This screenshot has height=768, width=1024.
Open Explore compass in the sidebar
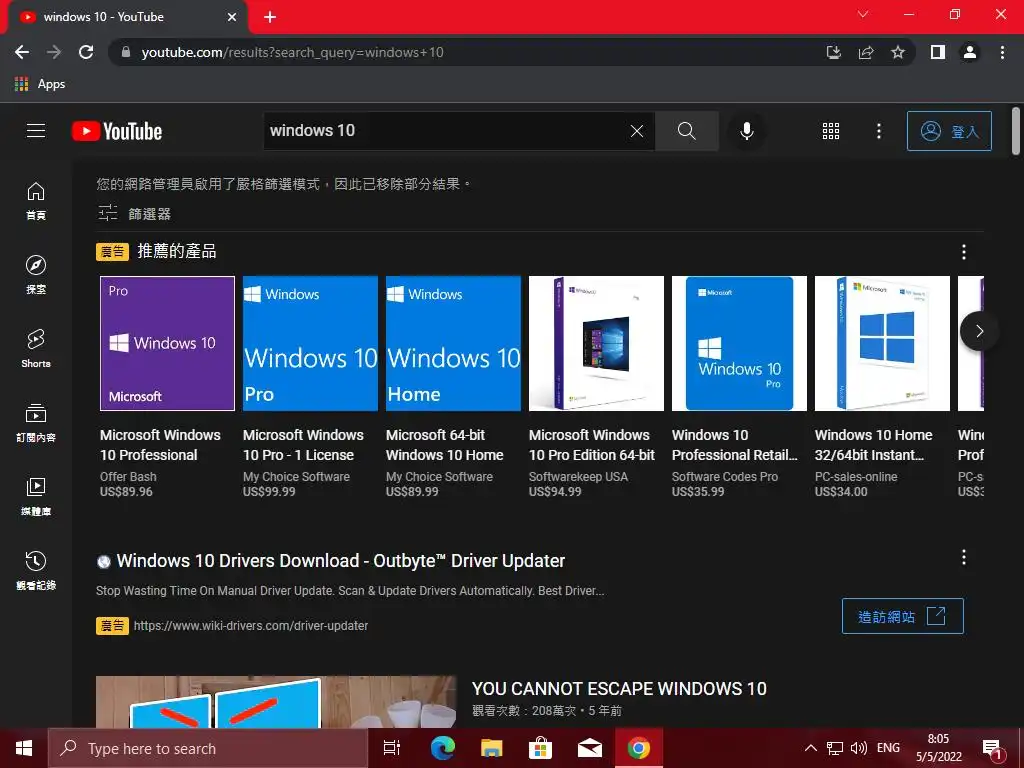(x=36, y=274)
